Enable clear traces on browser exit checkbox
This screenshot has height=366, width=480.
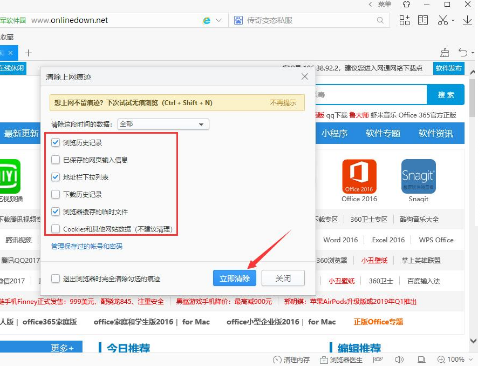(x=55, y=278)
